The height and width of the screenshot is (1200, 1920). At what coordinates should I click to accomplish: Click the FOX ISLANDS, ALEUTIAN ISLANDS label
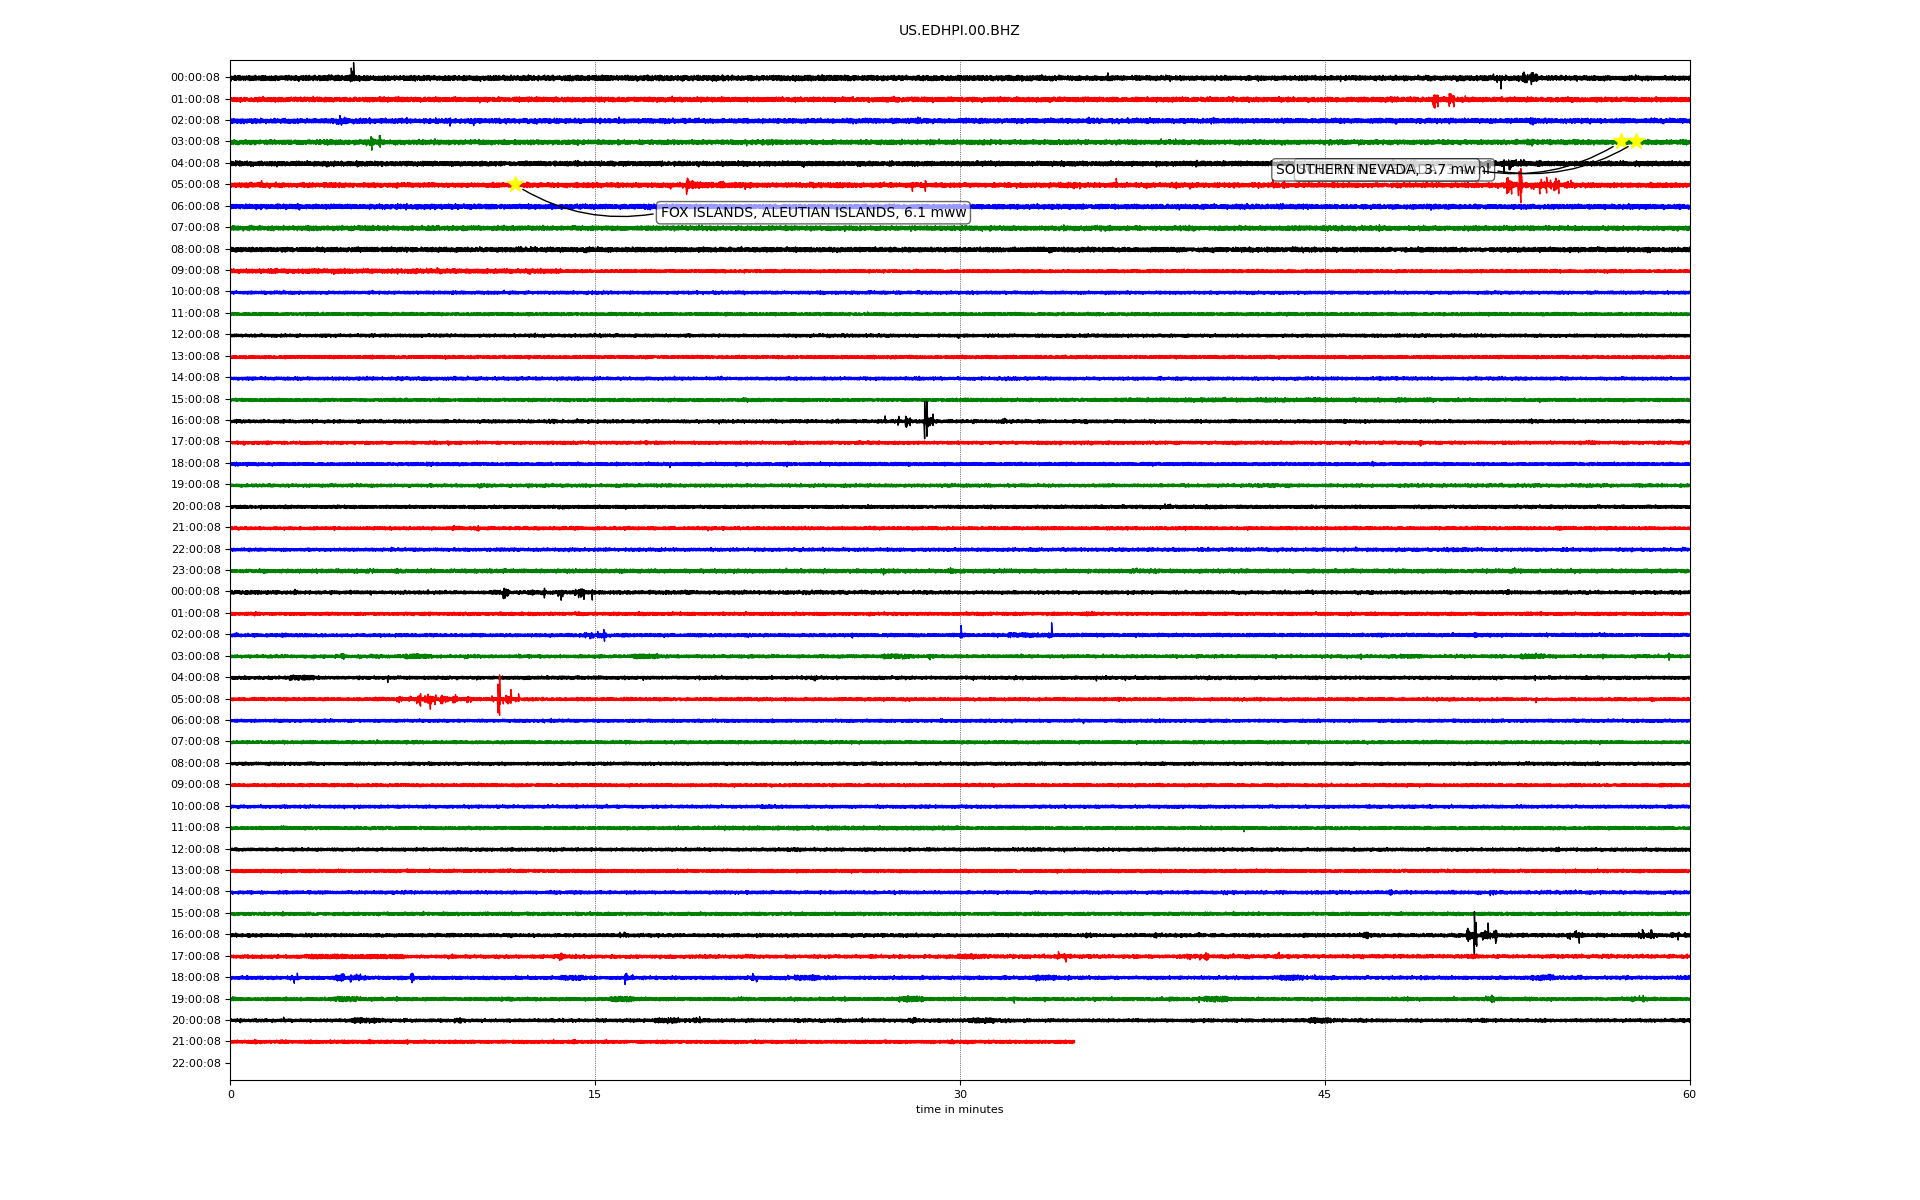812,213
